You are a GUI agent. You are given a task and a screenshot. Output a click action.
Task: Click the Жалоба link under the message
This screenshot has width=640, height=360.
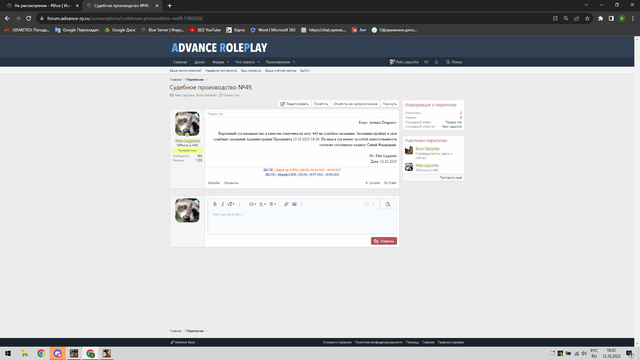click(214, 183)
